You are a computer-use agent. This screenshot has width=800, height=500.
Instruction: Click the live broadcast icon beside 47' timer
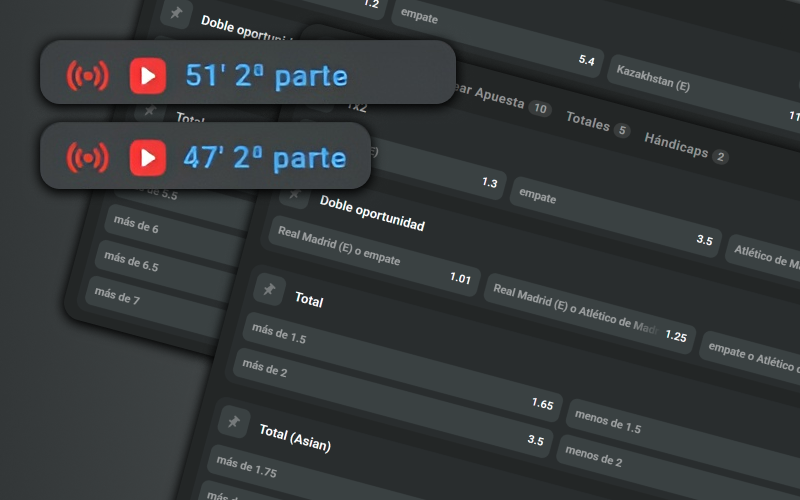click(x=87, y=157)
